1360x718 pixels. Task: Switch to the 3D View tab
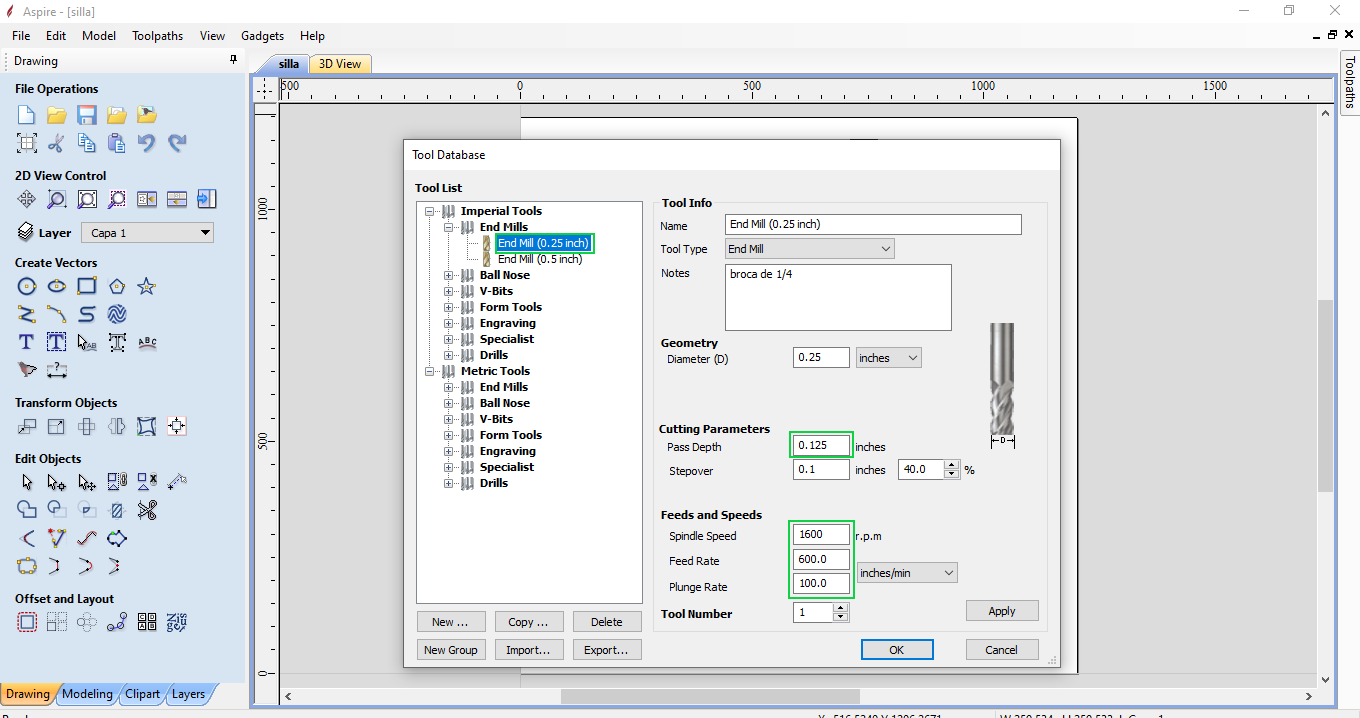340,64
